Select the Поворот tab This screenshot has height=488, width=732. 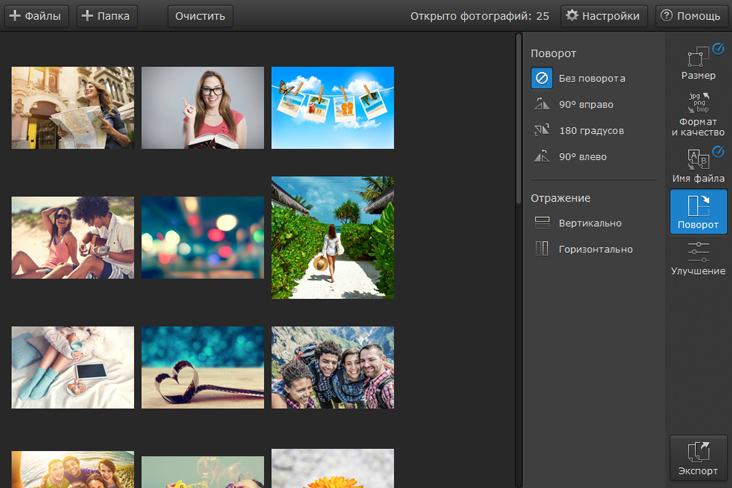tap(698, 212)
